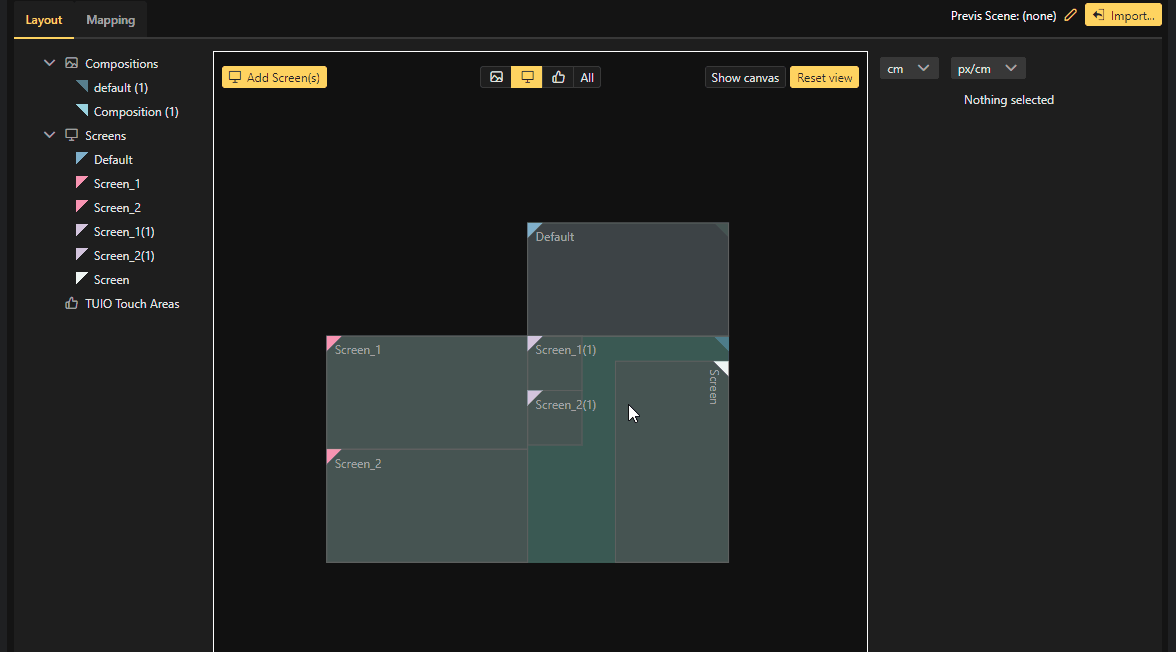Open the cm units dropdown
The image size is (1176, 652).
[x=909, y=68]
